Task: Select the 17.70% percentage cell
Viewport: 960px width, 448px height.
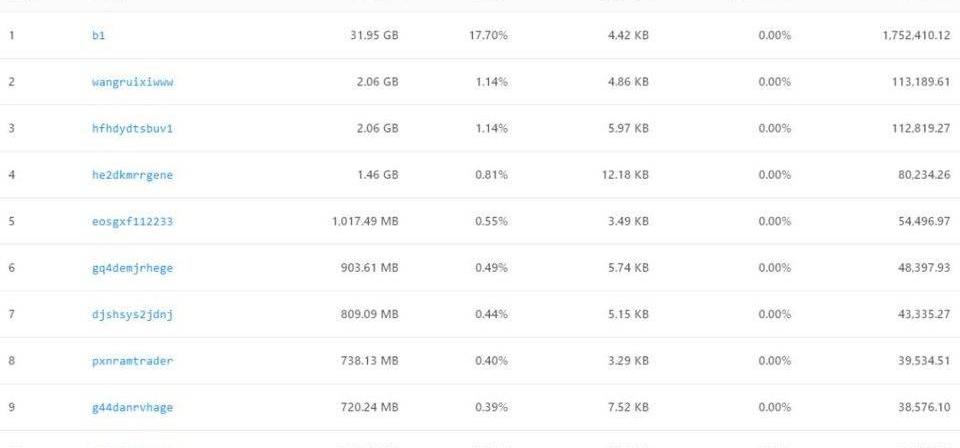Action: click(488, 35)
